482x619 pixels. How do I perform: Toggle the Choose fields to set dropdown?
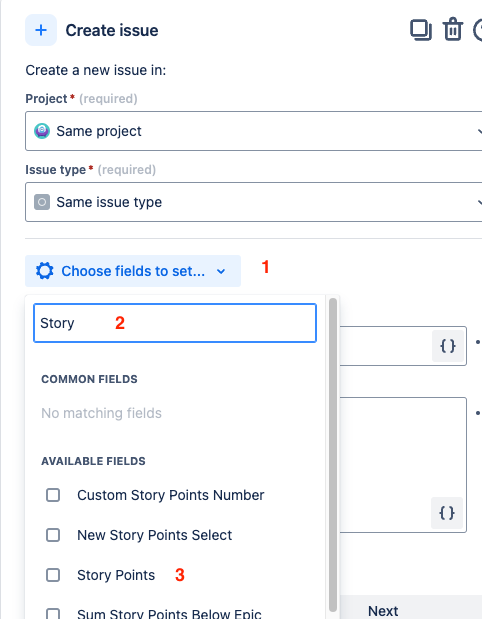pos(133,271)
